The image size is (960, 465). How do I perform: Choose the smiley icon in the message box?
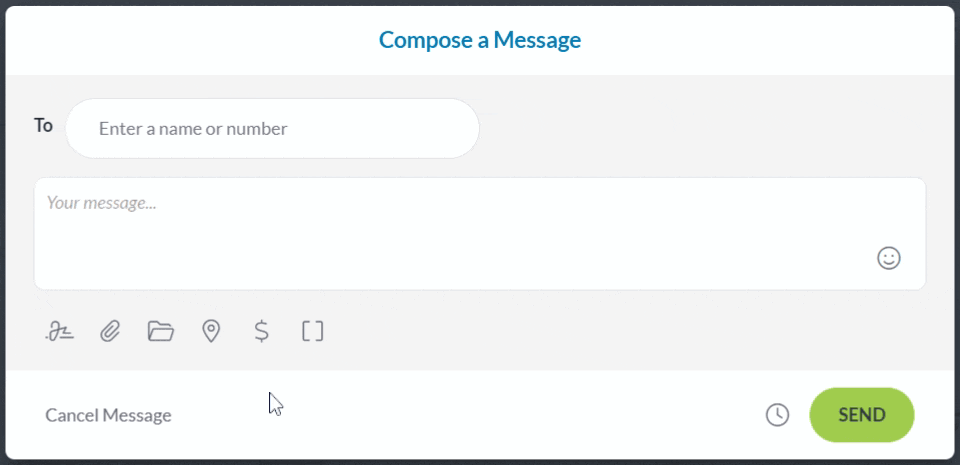[888, 258]
